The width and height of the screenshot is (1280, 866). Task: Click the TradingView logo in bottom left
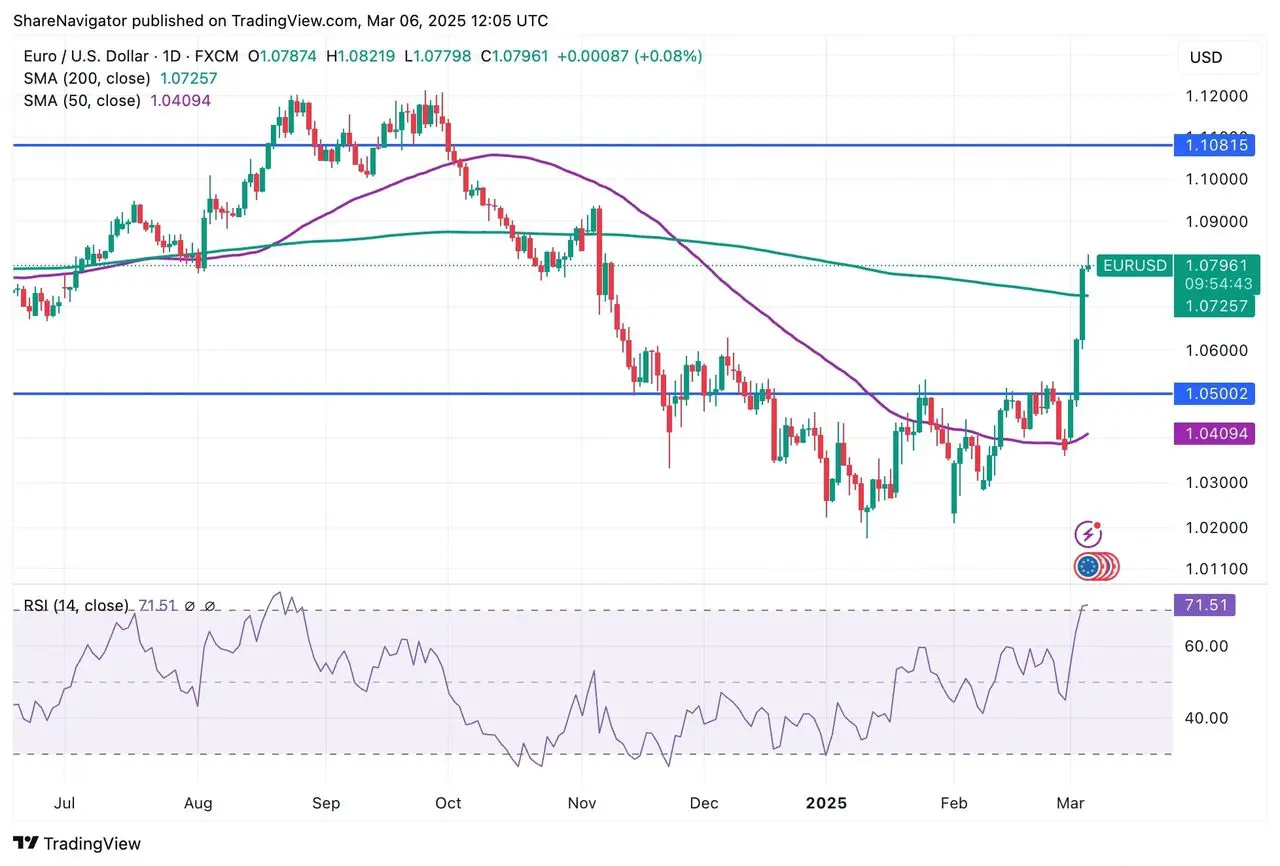(x=75, y=843)
